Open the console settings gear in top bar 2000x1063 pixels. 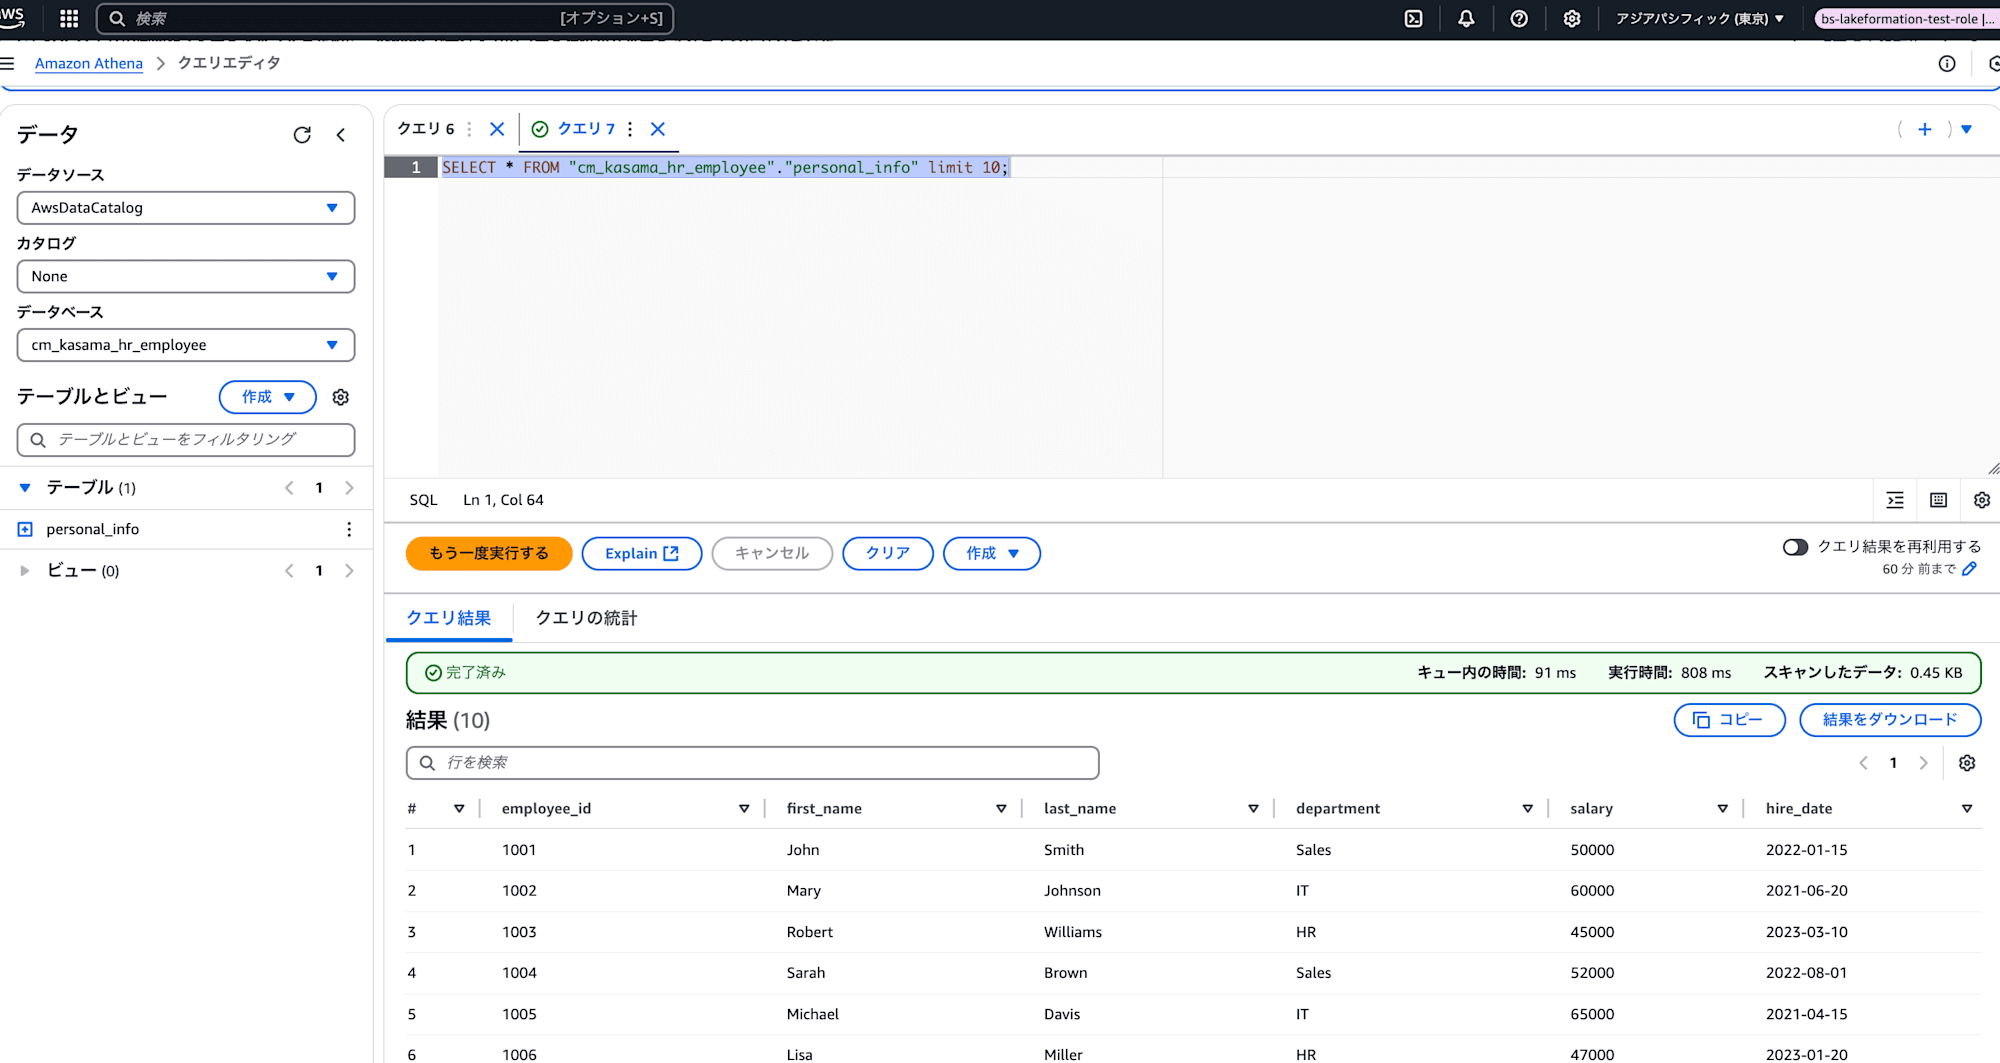(x=1572, y=18)
